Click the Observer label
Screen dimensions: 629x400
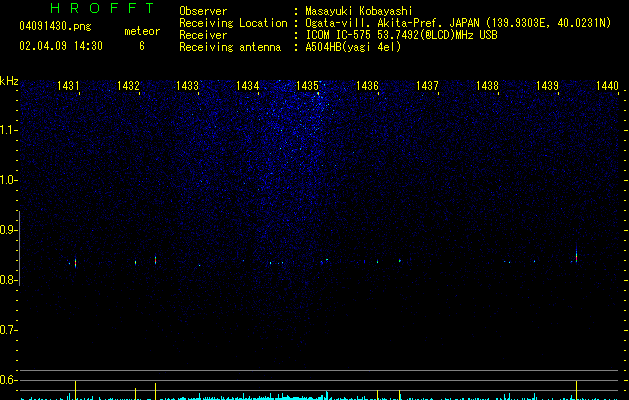point(203,11)
